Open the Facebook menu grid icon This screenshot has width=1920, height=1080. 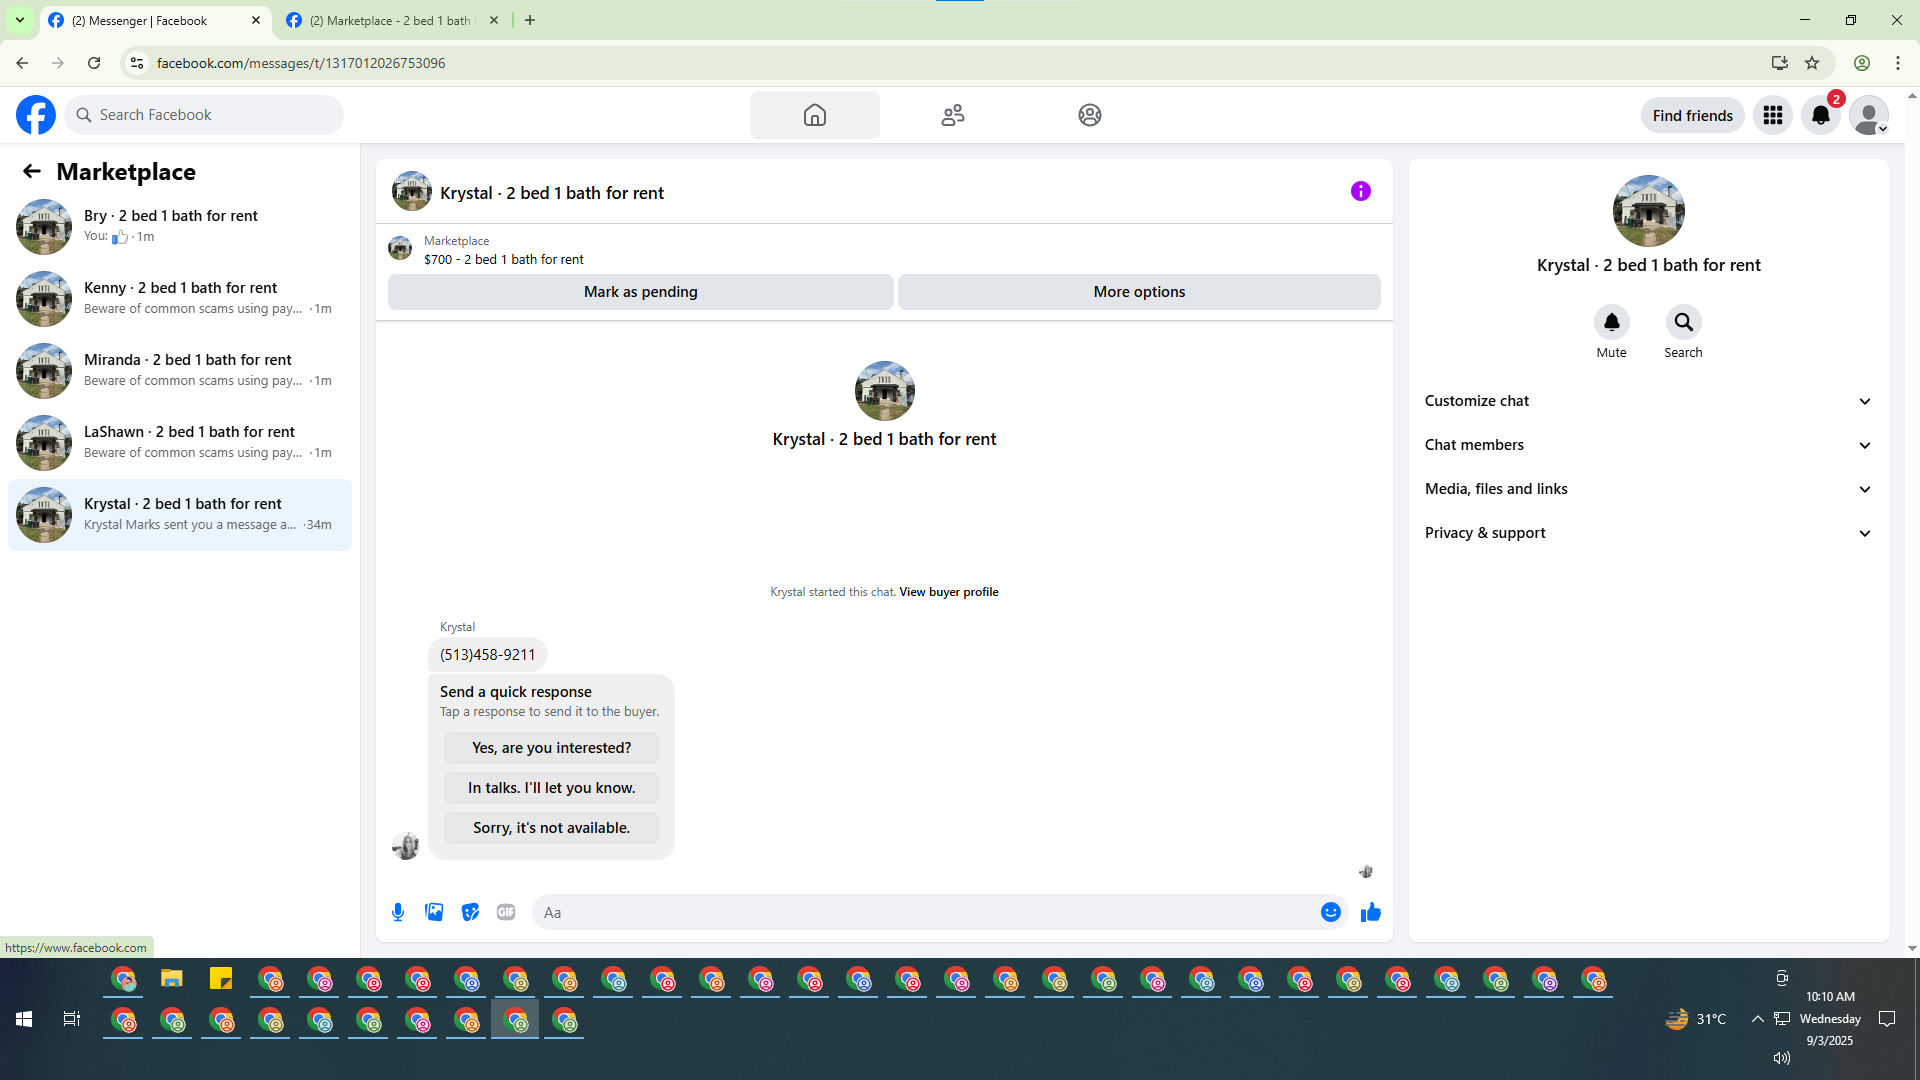(x=1773, y=115)
